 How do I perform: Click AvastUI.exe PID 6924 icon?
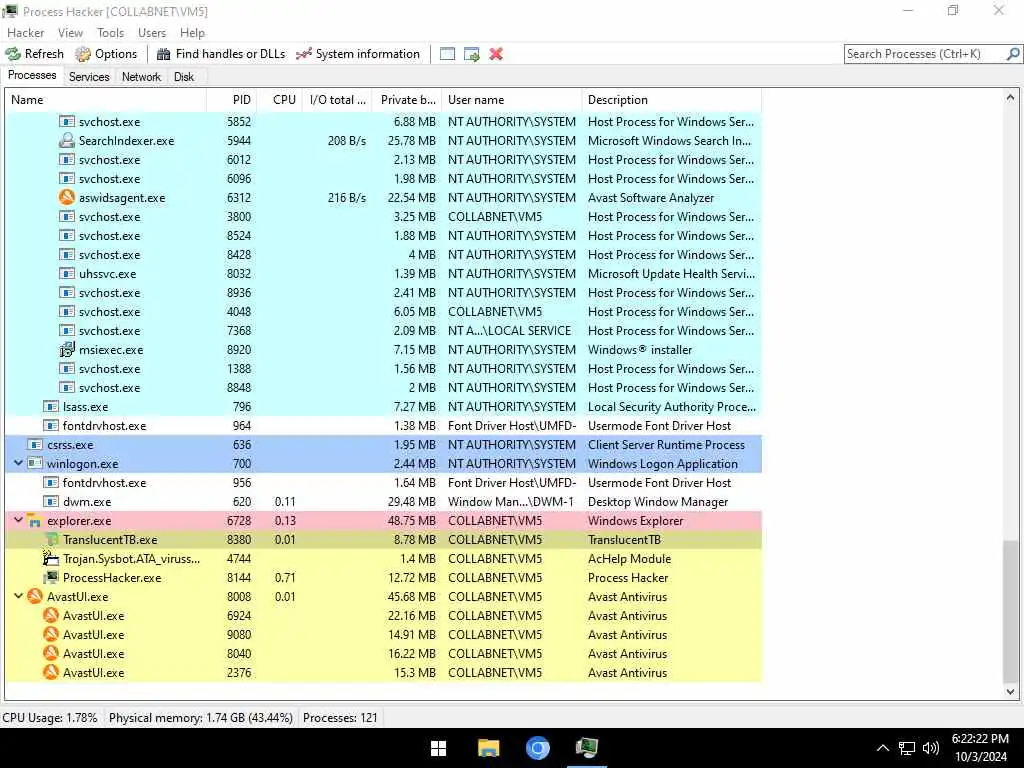click(x=51, y=615)
